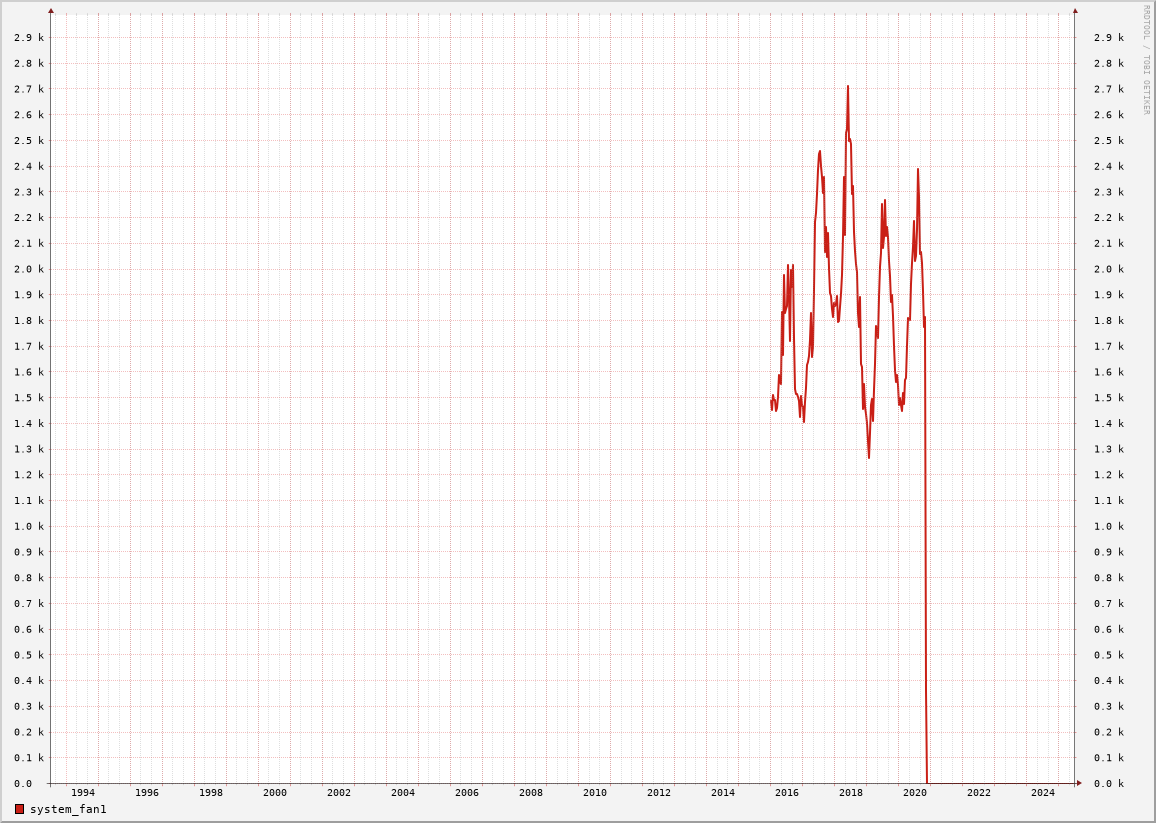Click the red arrow atop the left axis
This screenshot has height=823, width=1156.
(x=51, y=11)
